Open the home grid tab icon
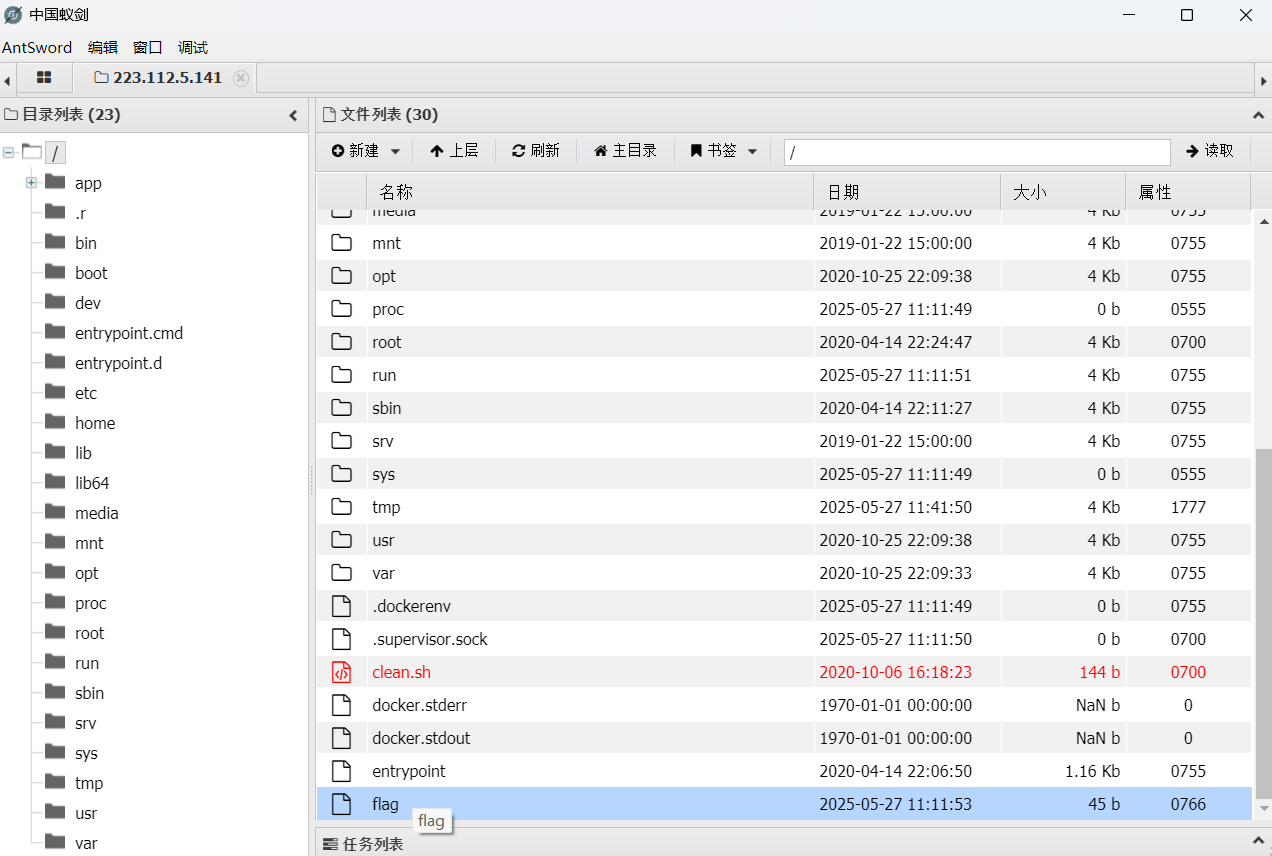Viewport: 1272px width, 856px height. pyautogui.click(x=44, y=78)
